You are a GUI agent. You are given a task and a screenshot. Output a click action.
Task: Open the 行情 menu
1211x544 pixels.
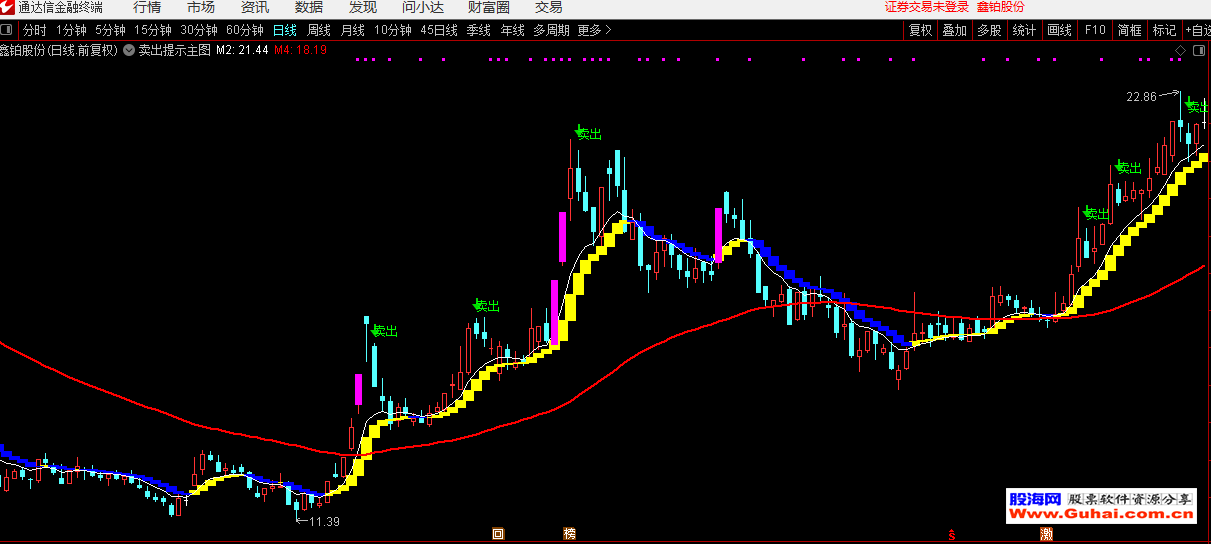147,7
